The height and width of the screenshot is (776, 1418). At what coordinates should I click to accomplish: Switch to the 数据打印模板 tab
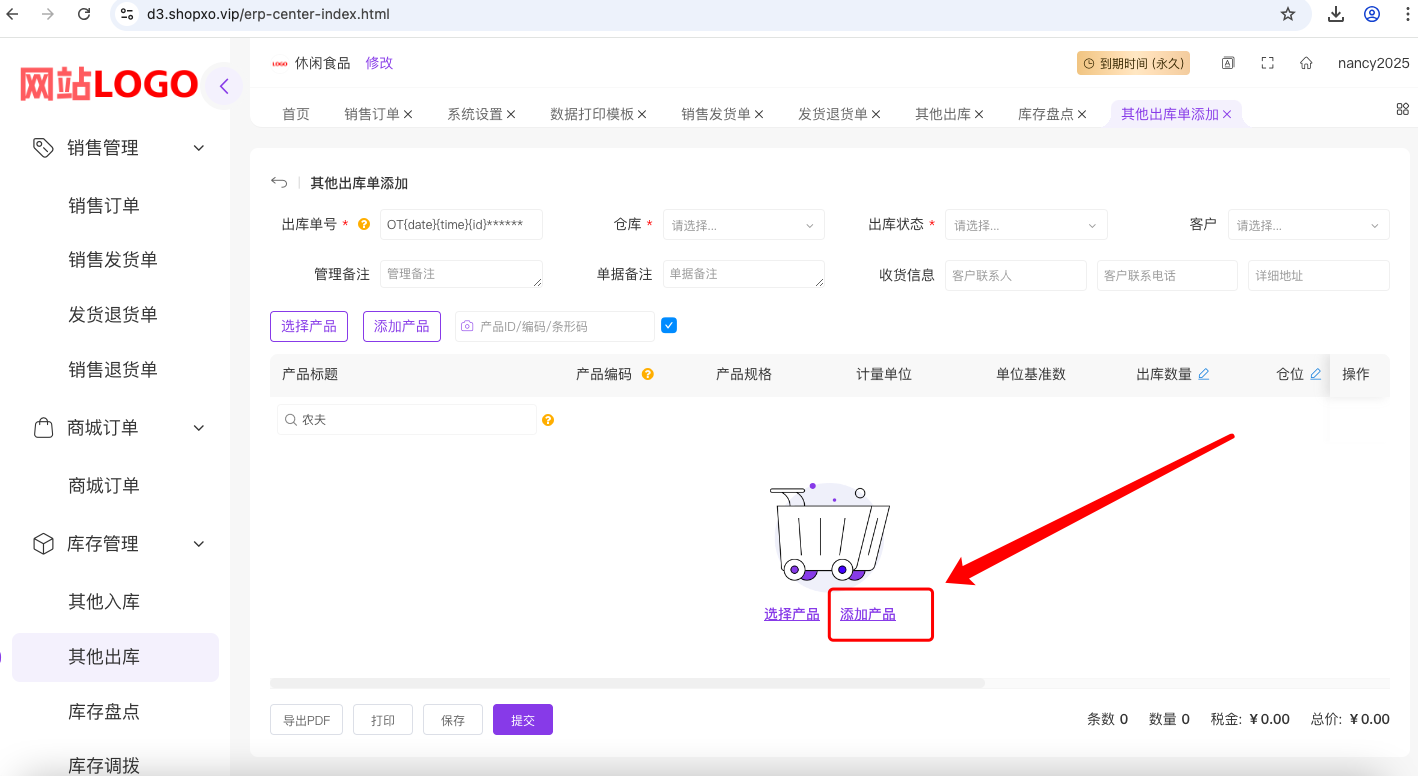tap(592, 114)
